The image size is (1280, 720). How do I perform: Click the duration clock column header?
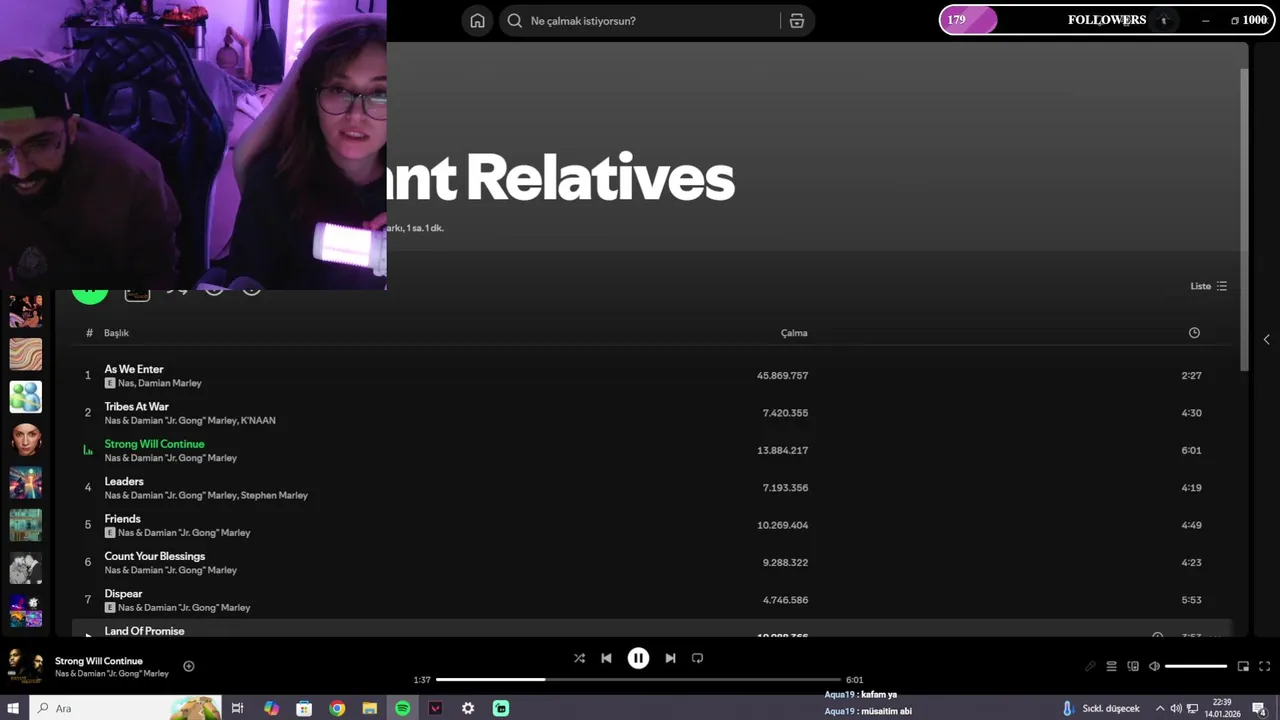point(1194,333)
